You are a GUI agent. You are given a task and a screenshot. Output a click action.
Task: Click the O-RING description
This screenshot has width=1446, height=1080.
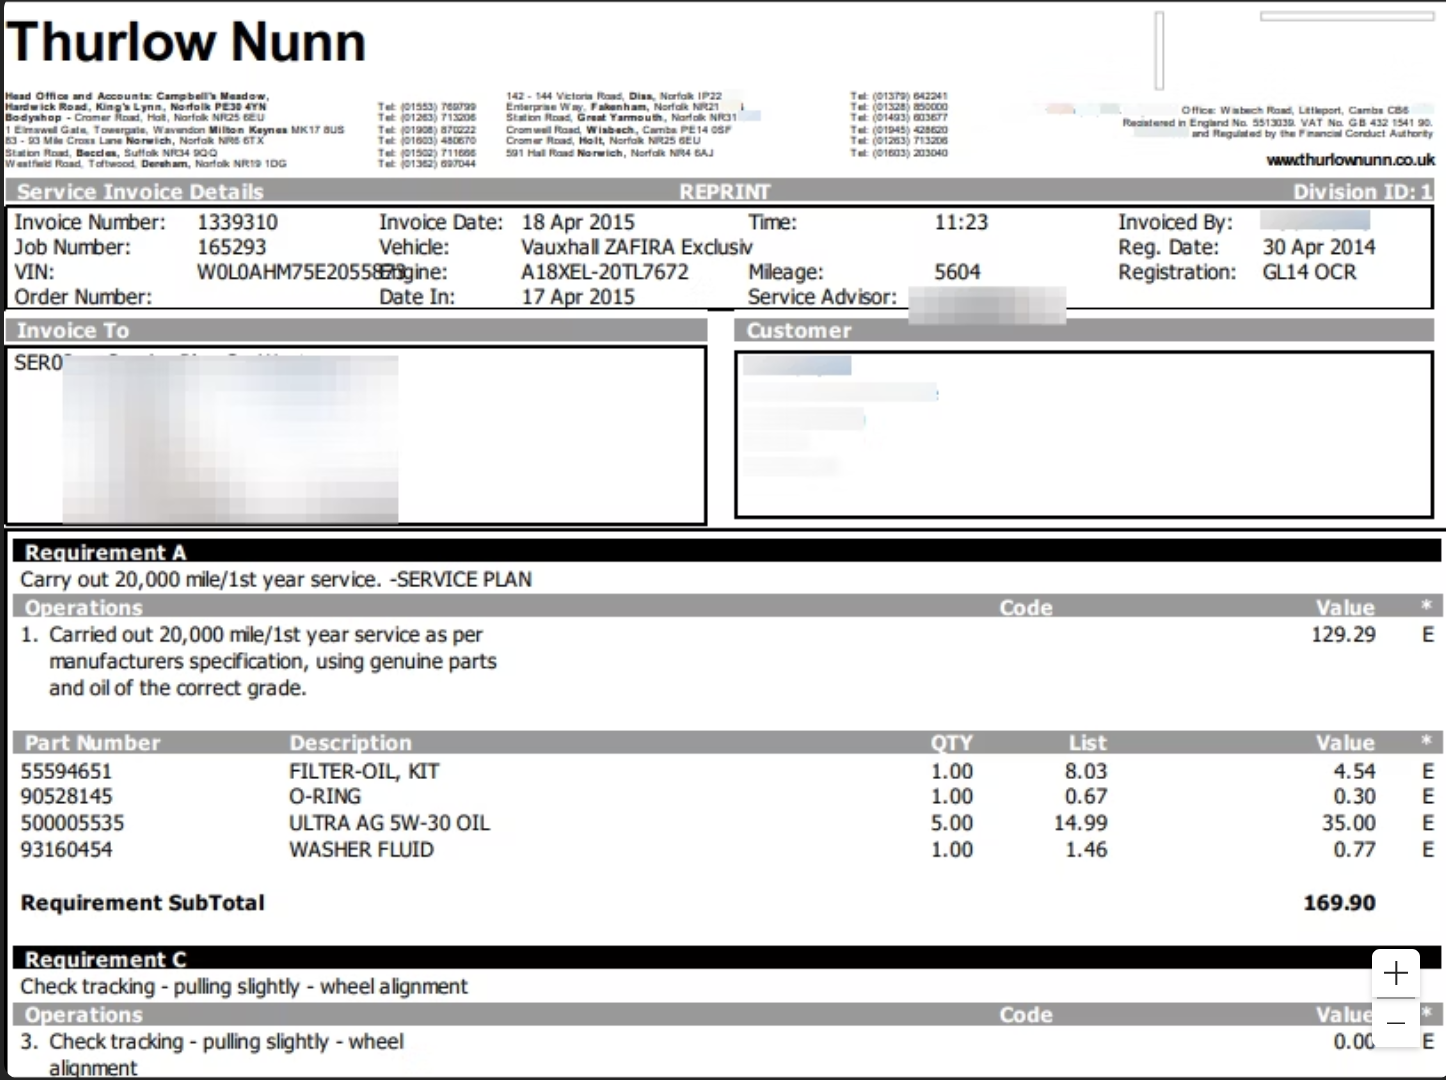(325, 796)
